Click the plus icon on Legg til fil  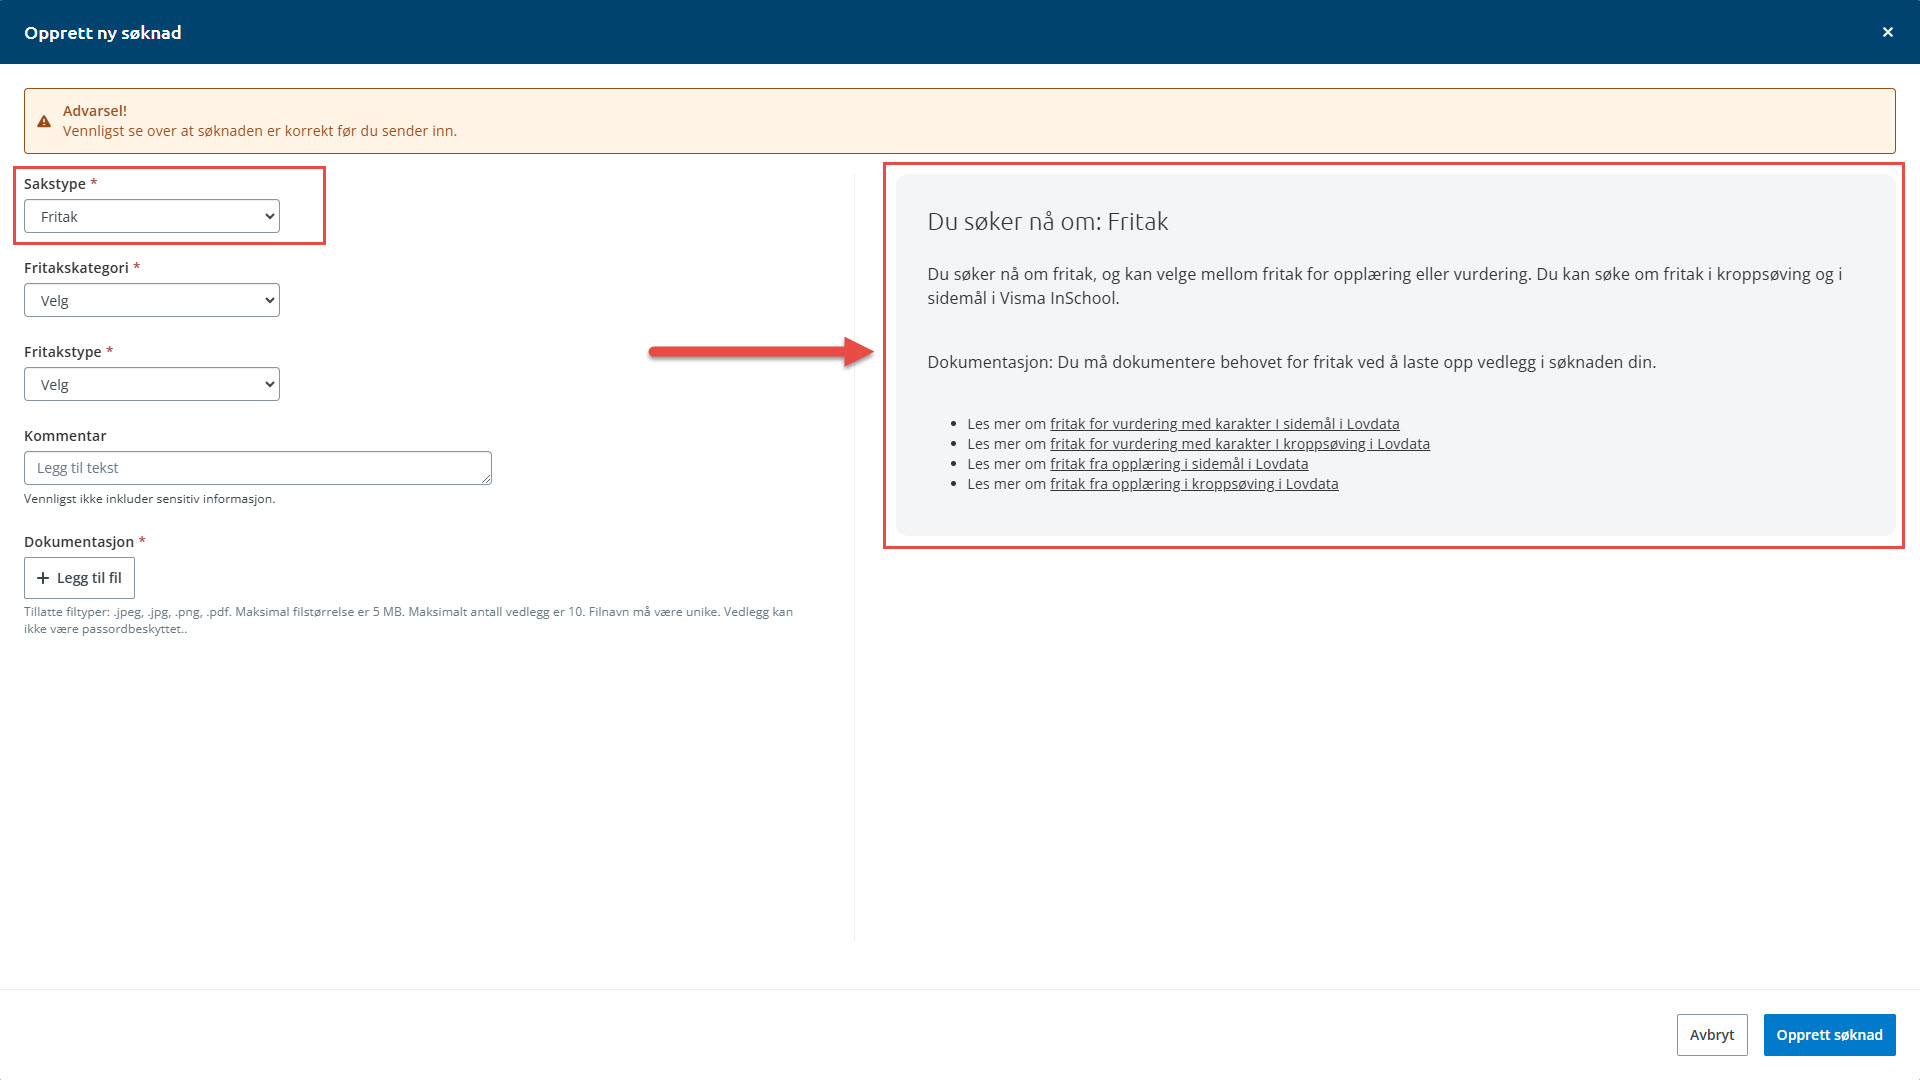click(x=43, y=578)
